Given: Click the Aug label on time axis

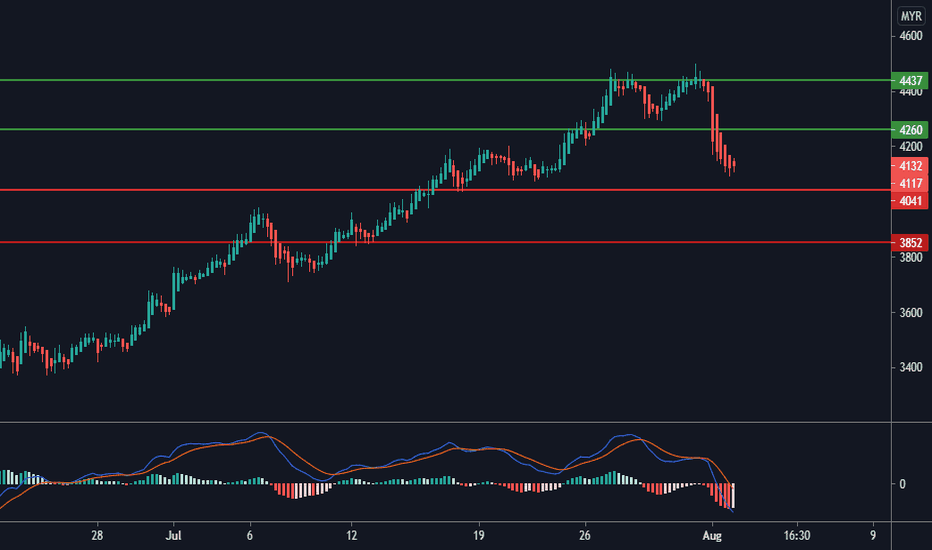Looking at the screenshot, I should click(x=712, y=536).
